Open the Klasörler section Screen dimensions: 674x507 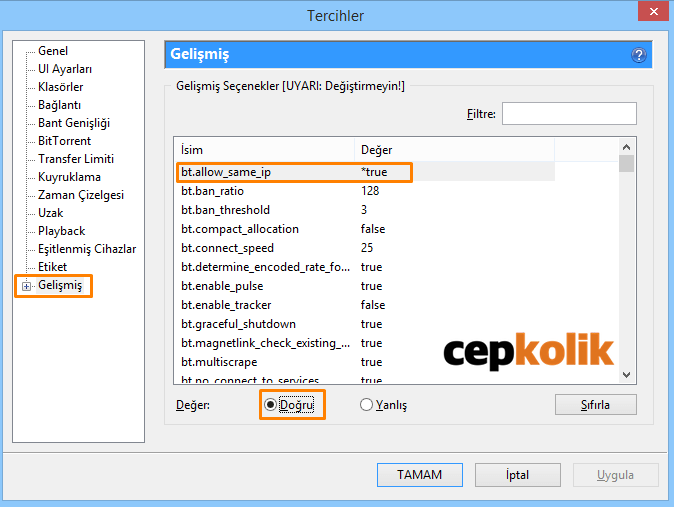pos(61,87)
